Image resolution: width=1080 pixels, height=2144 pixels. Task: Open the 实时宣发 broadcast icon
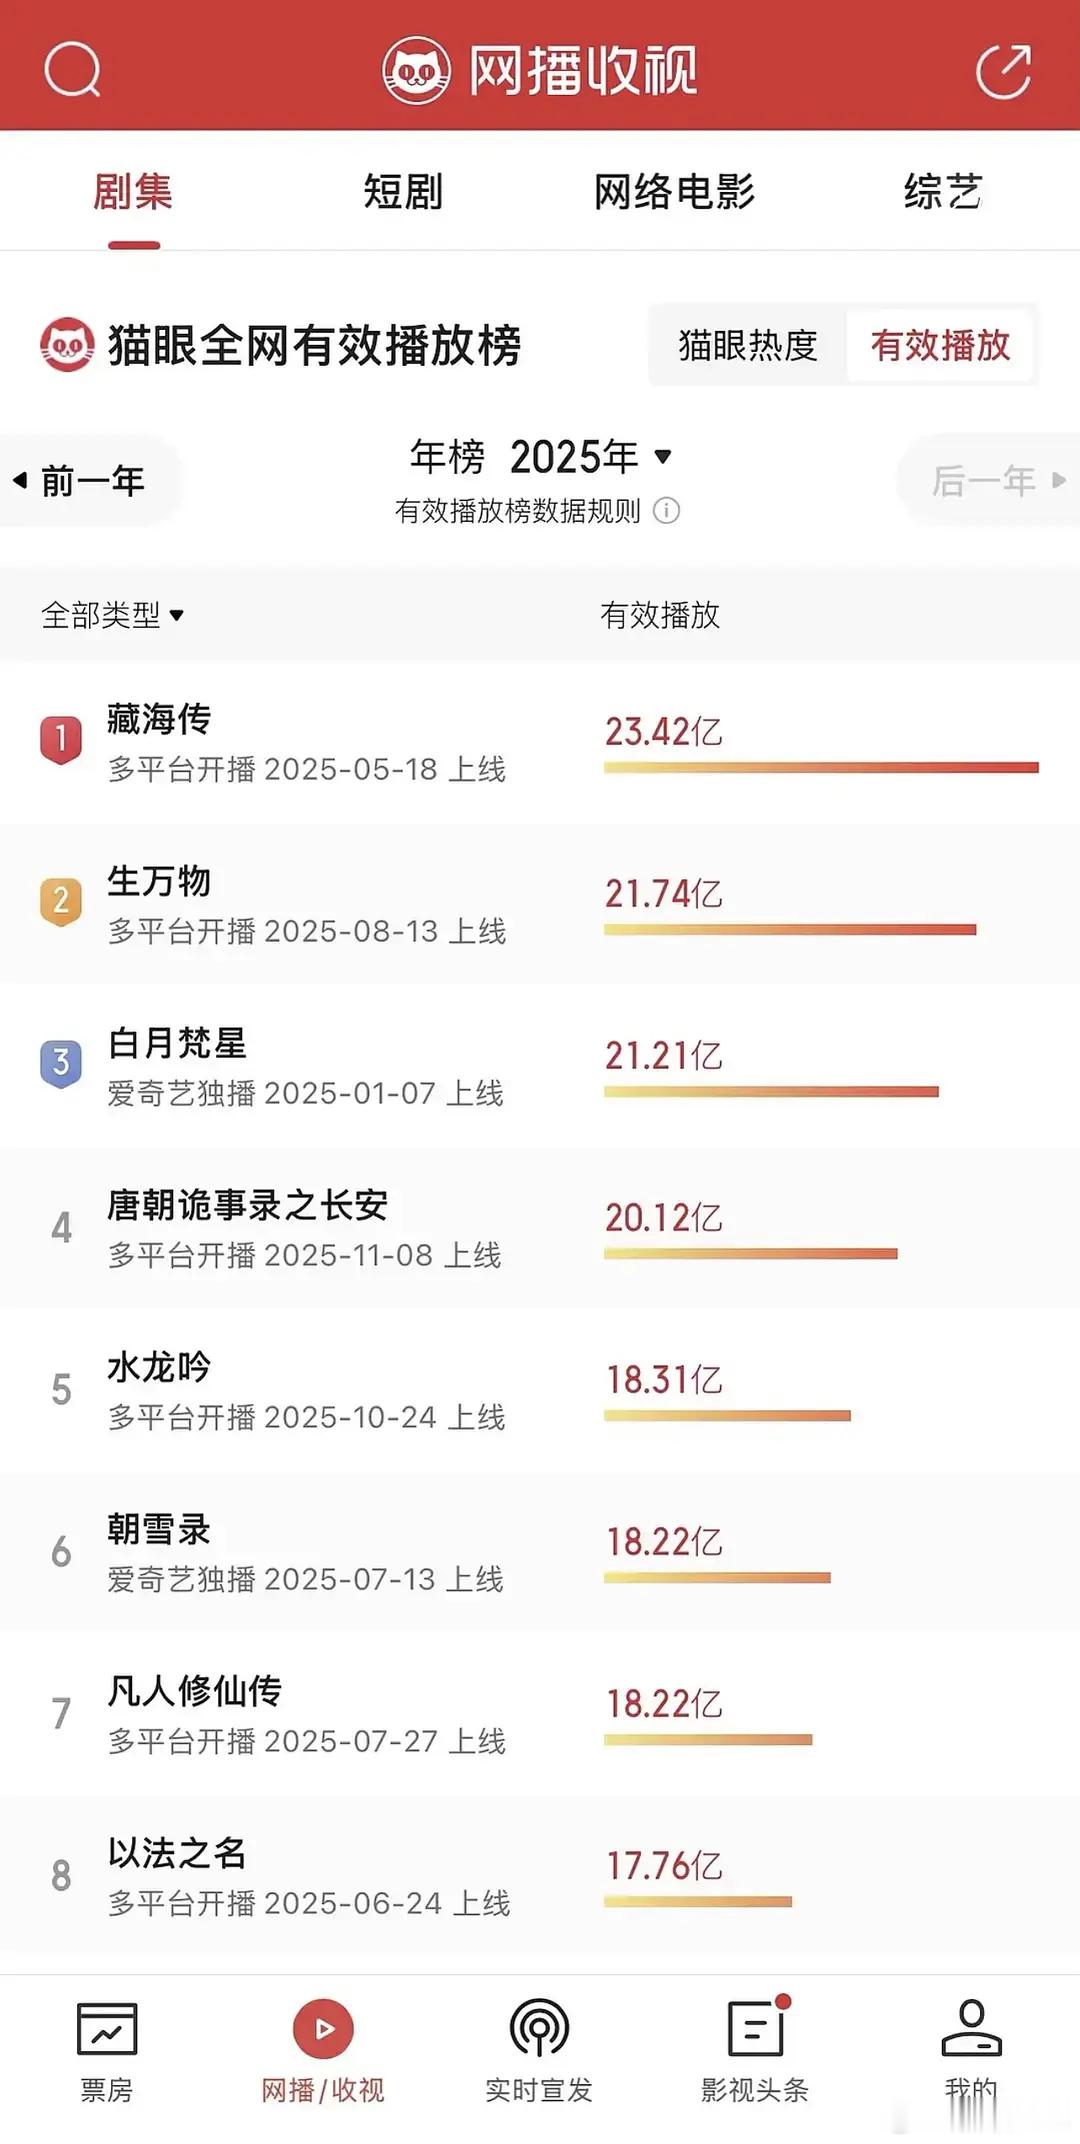(x=539, y=2028)
